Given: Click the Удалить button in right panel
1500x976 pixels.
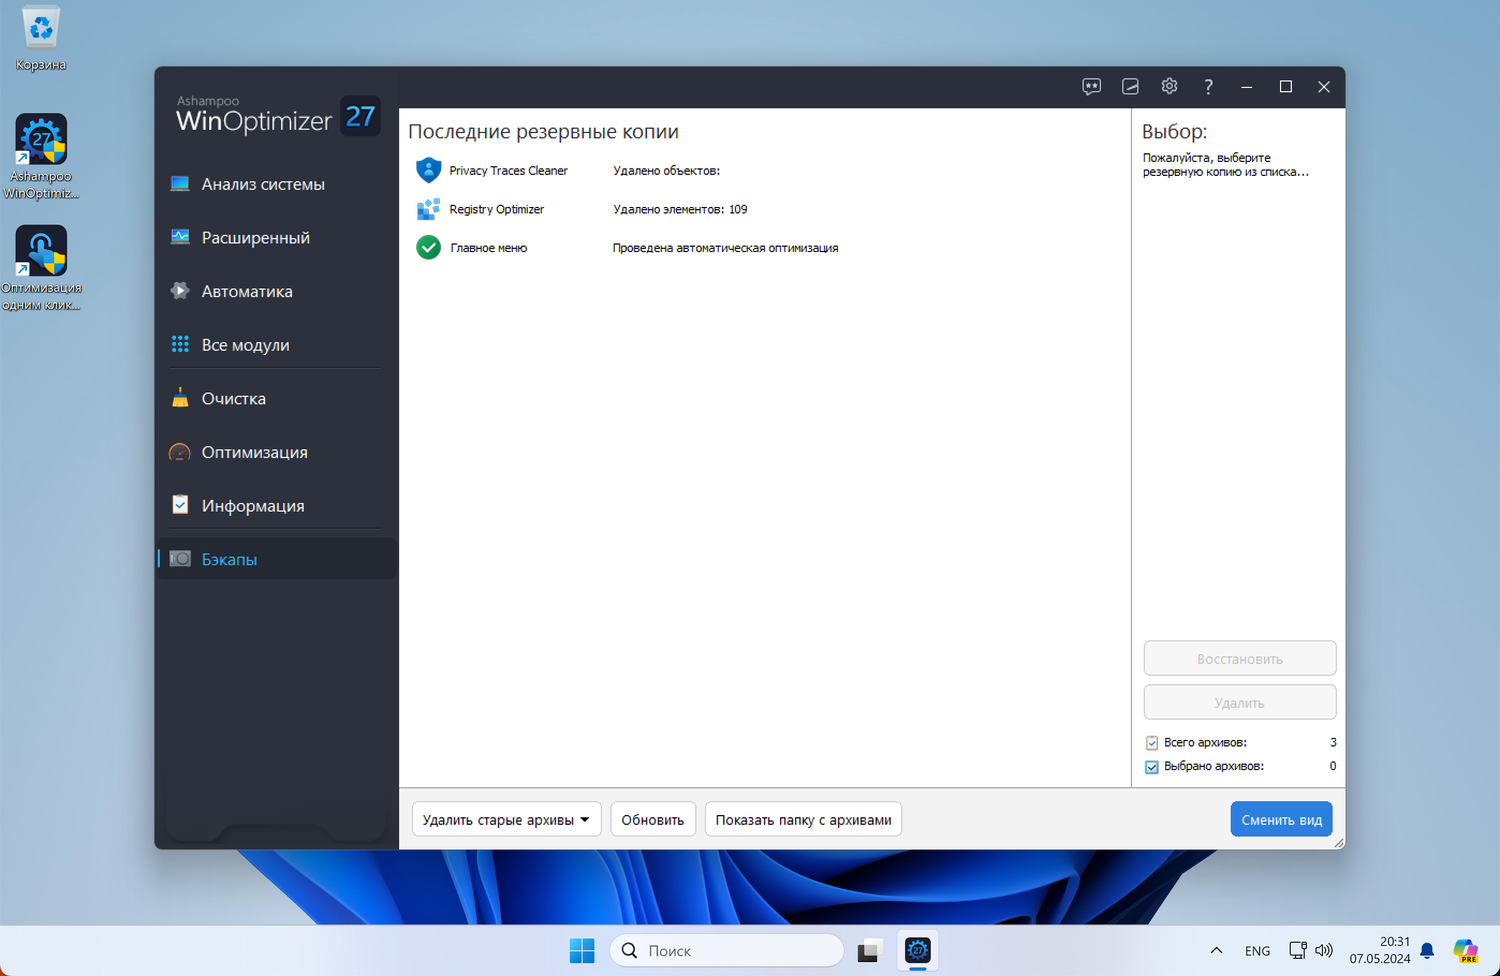Looking at the screenshot, I should click(1240, 703).
